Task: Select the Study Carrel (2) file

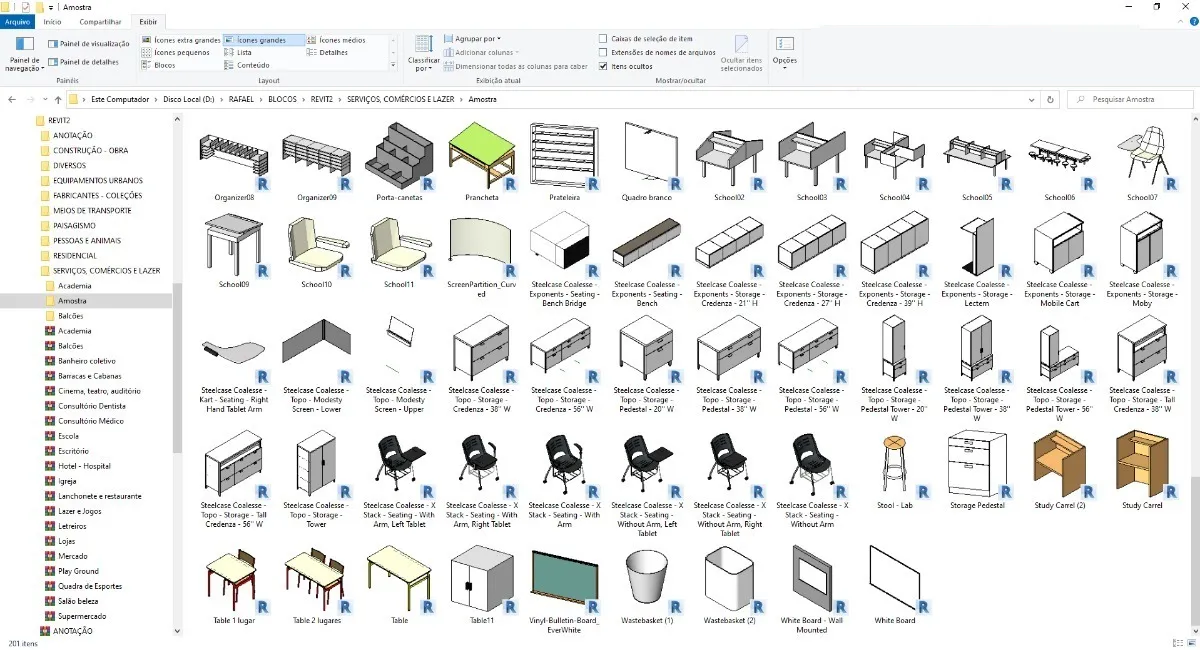Action: pos(1059,472)
